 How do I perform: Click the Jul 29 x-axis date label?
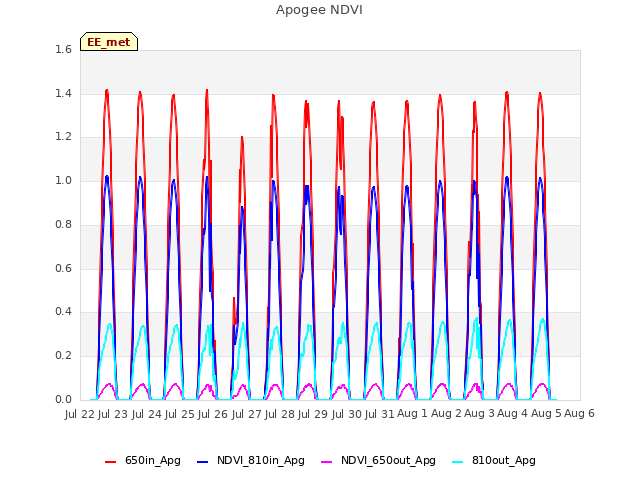(x=313, y=414)
